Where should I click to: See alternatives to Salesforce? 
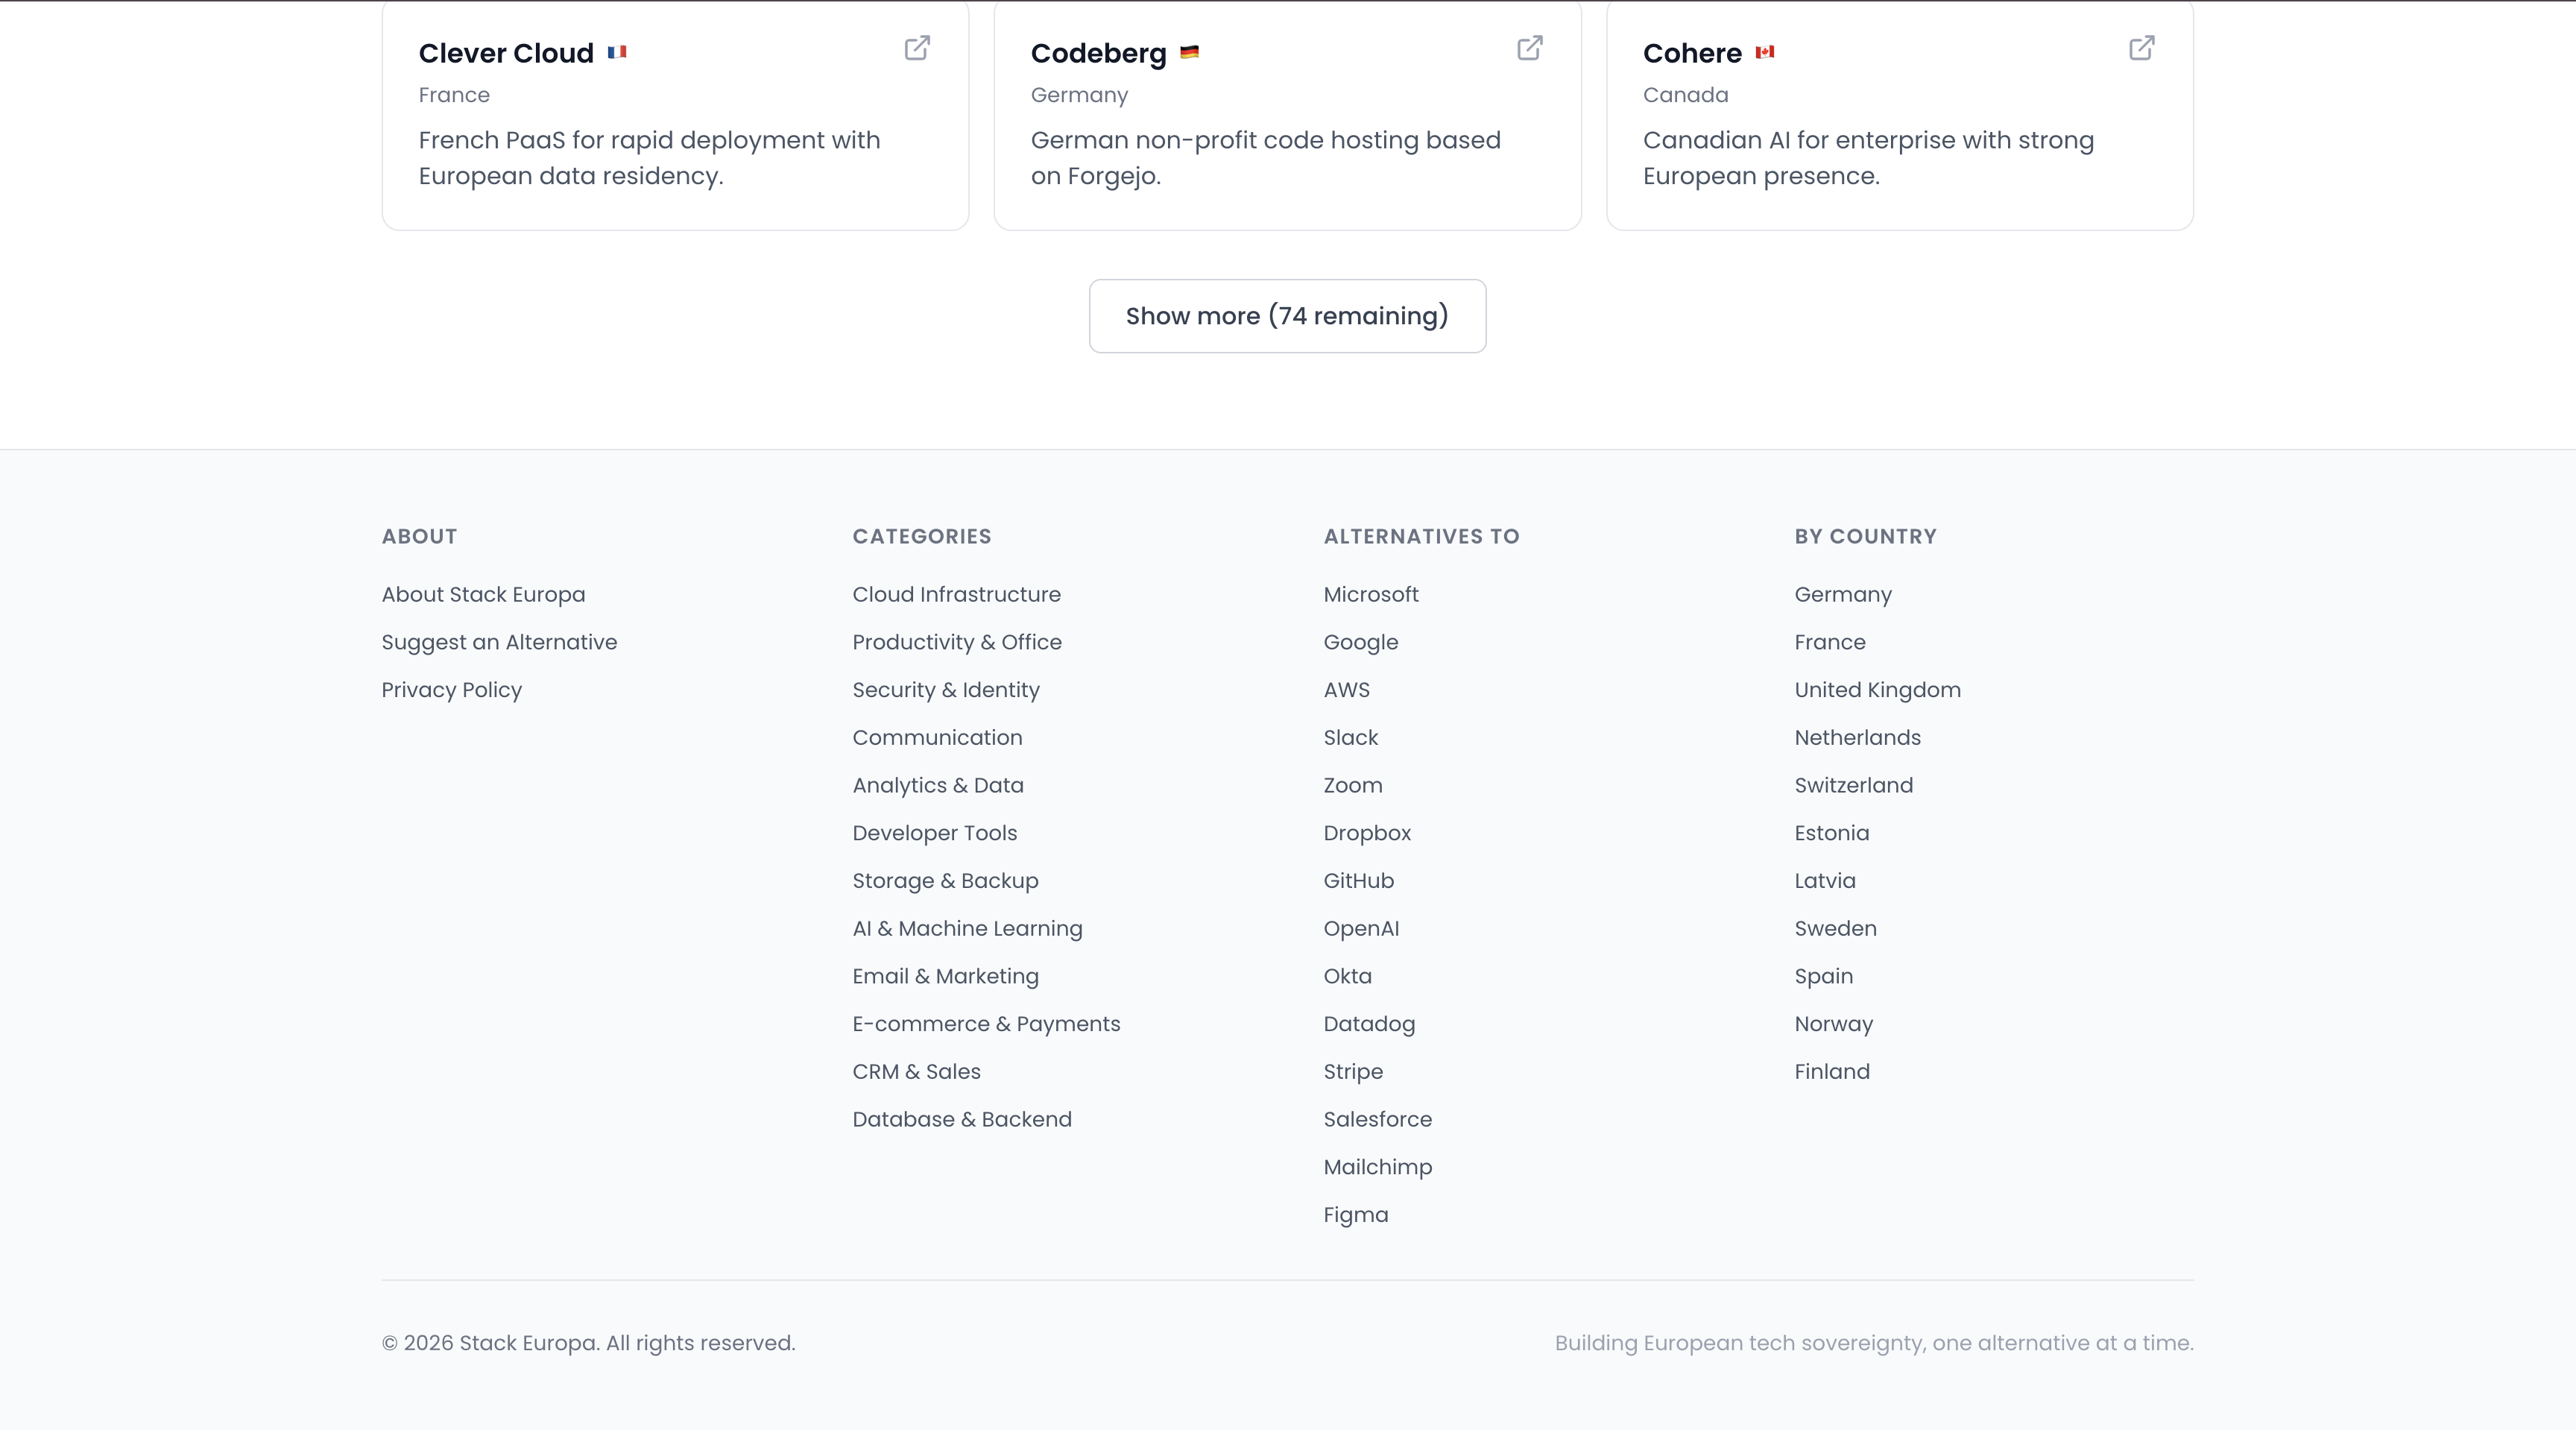1377,1119
